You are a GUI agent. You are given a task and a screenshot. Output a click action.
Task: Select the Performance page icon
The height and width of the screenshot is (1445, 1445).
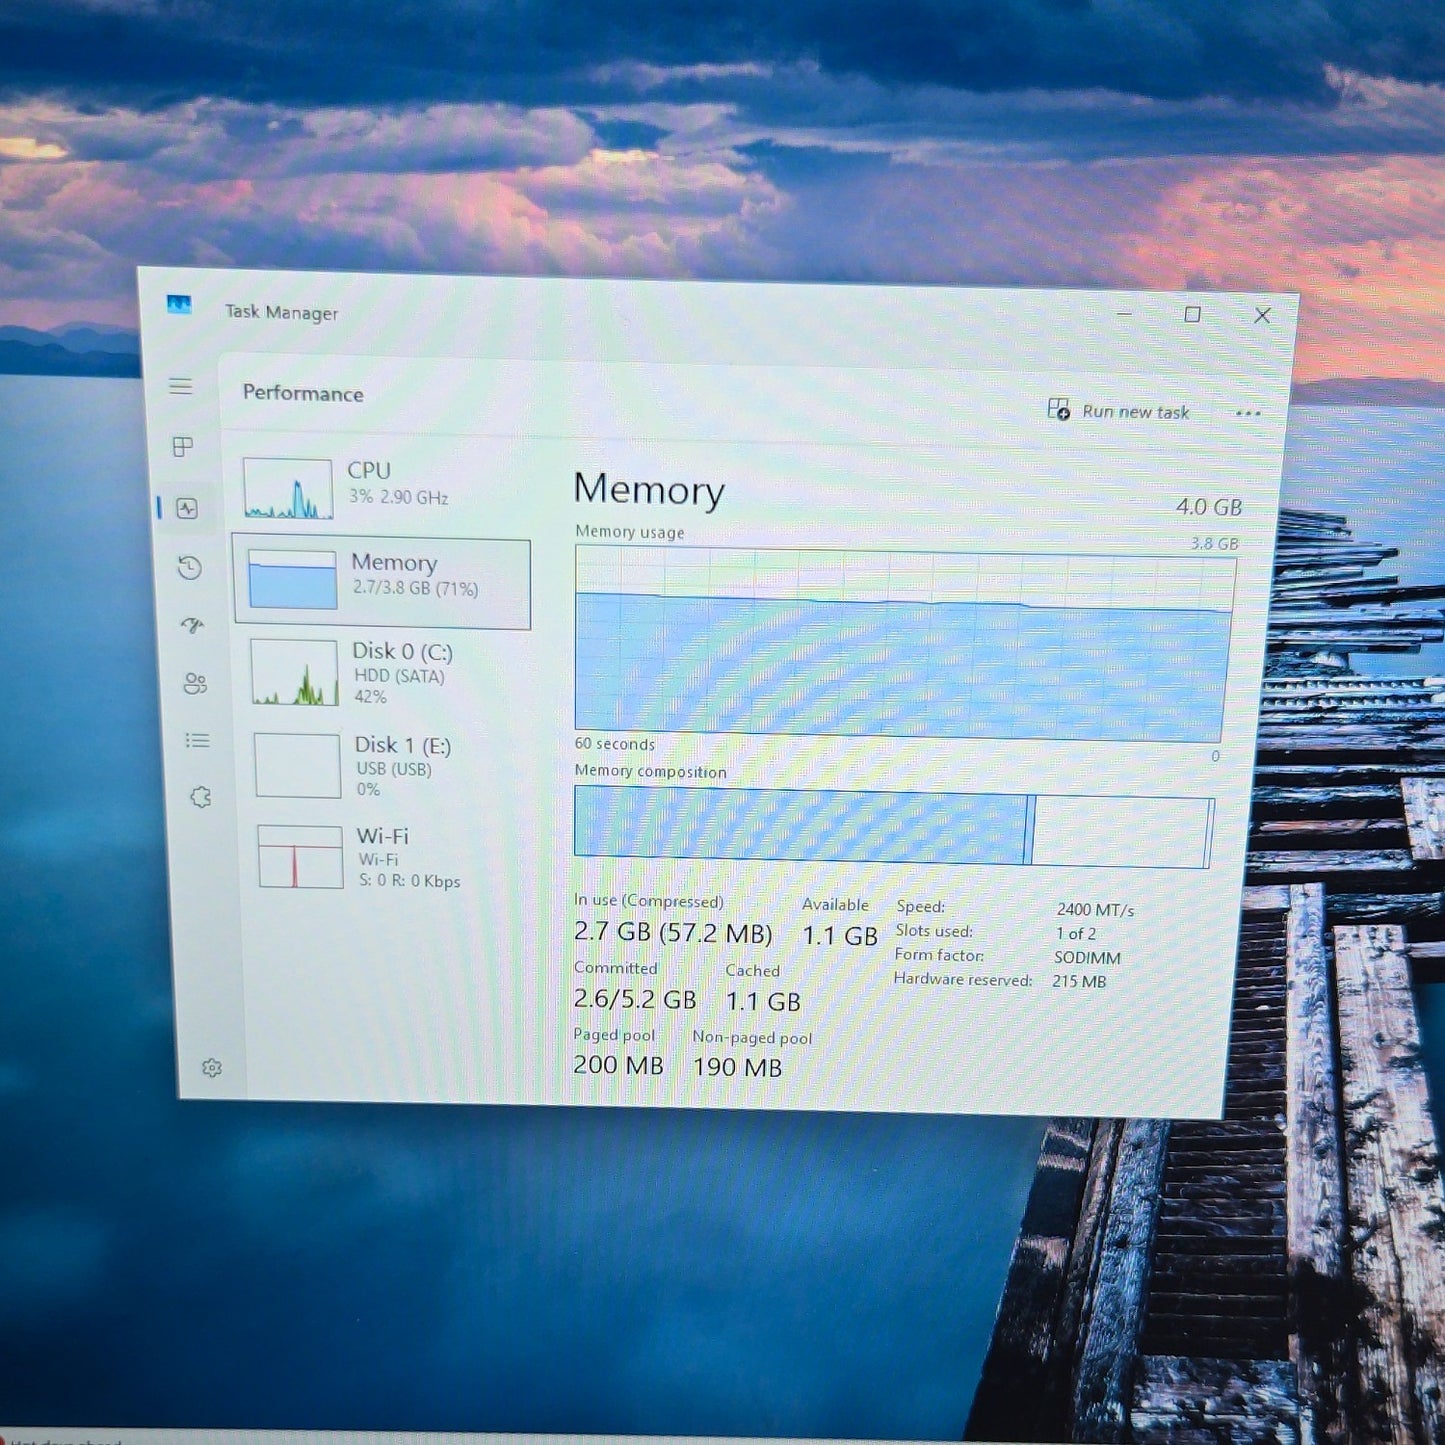pyautogui.click(x=187, y=508)
